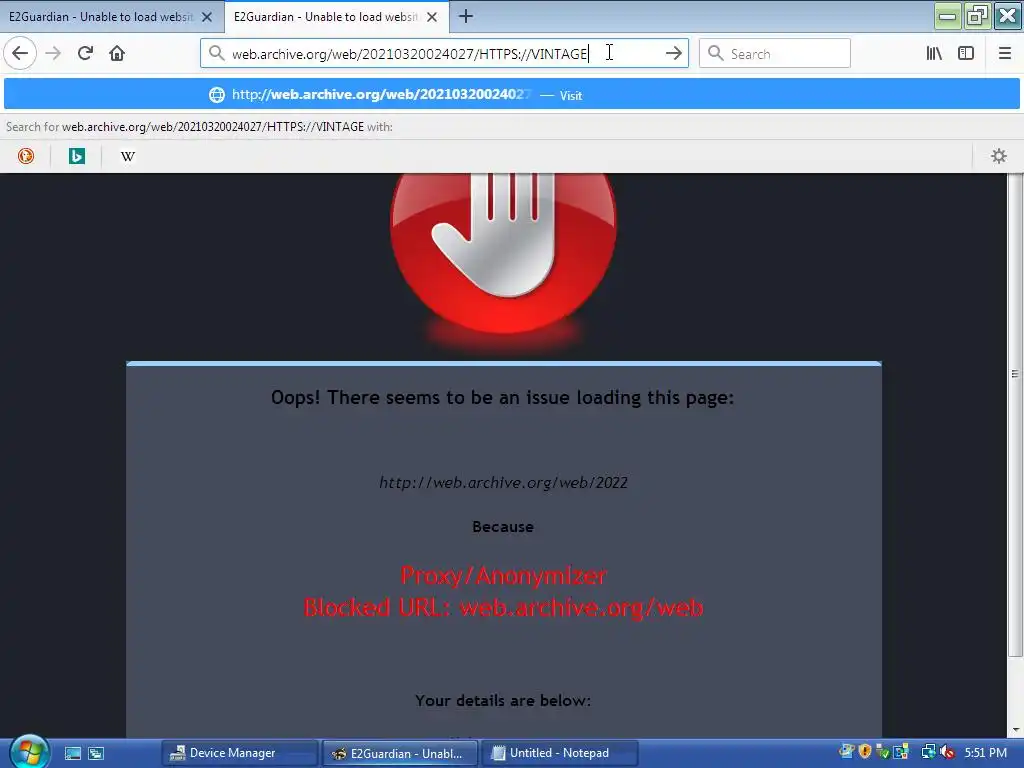Reload the current page
The width and height of the screenshot is (1024, 768).
tap(85, 53)
